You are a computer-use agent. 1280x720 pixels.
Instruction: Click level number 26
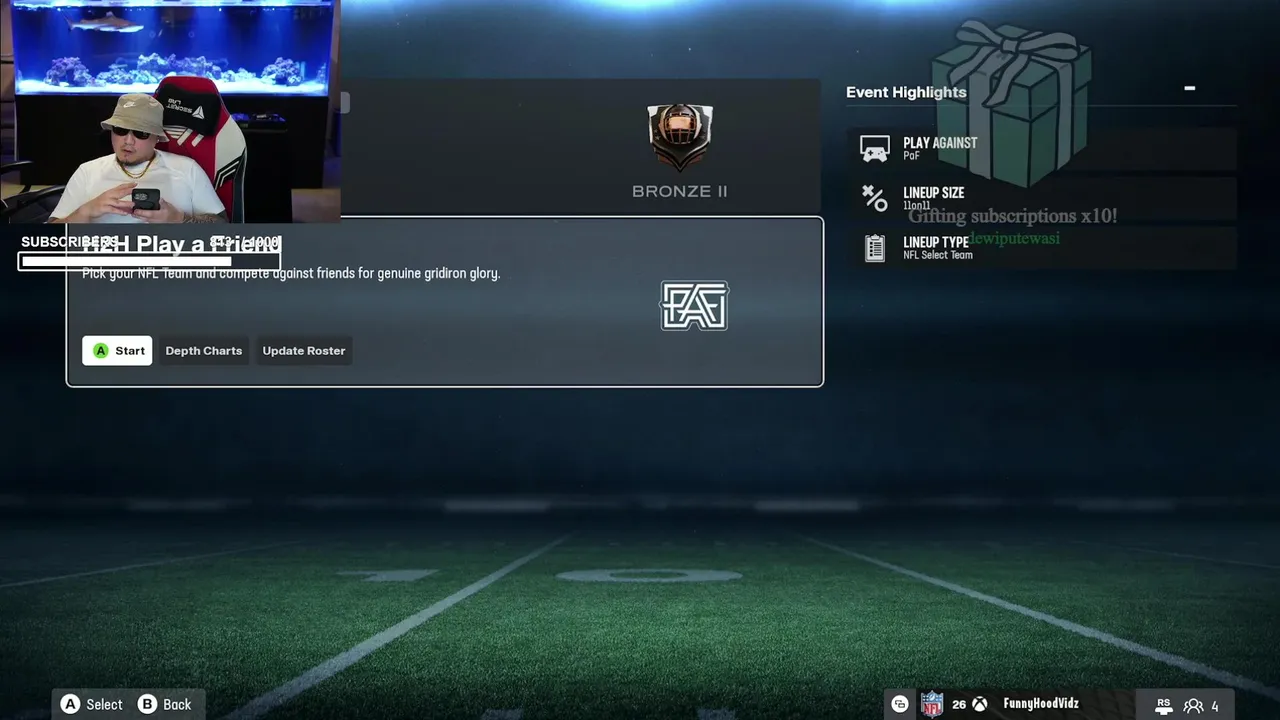tap(959, 705)
